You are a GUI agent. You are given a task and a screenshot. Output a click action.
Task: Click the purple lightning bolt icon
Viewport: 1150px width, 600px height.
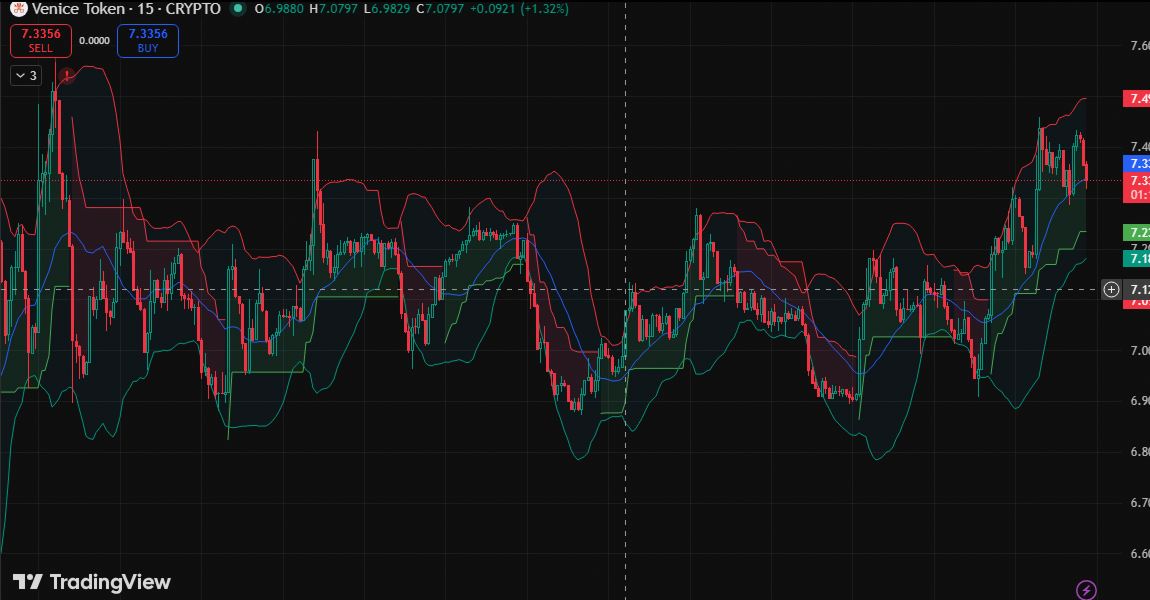[1086, 589]
